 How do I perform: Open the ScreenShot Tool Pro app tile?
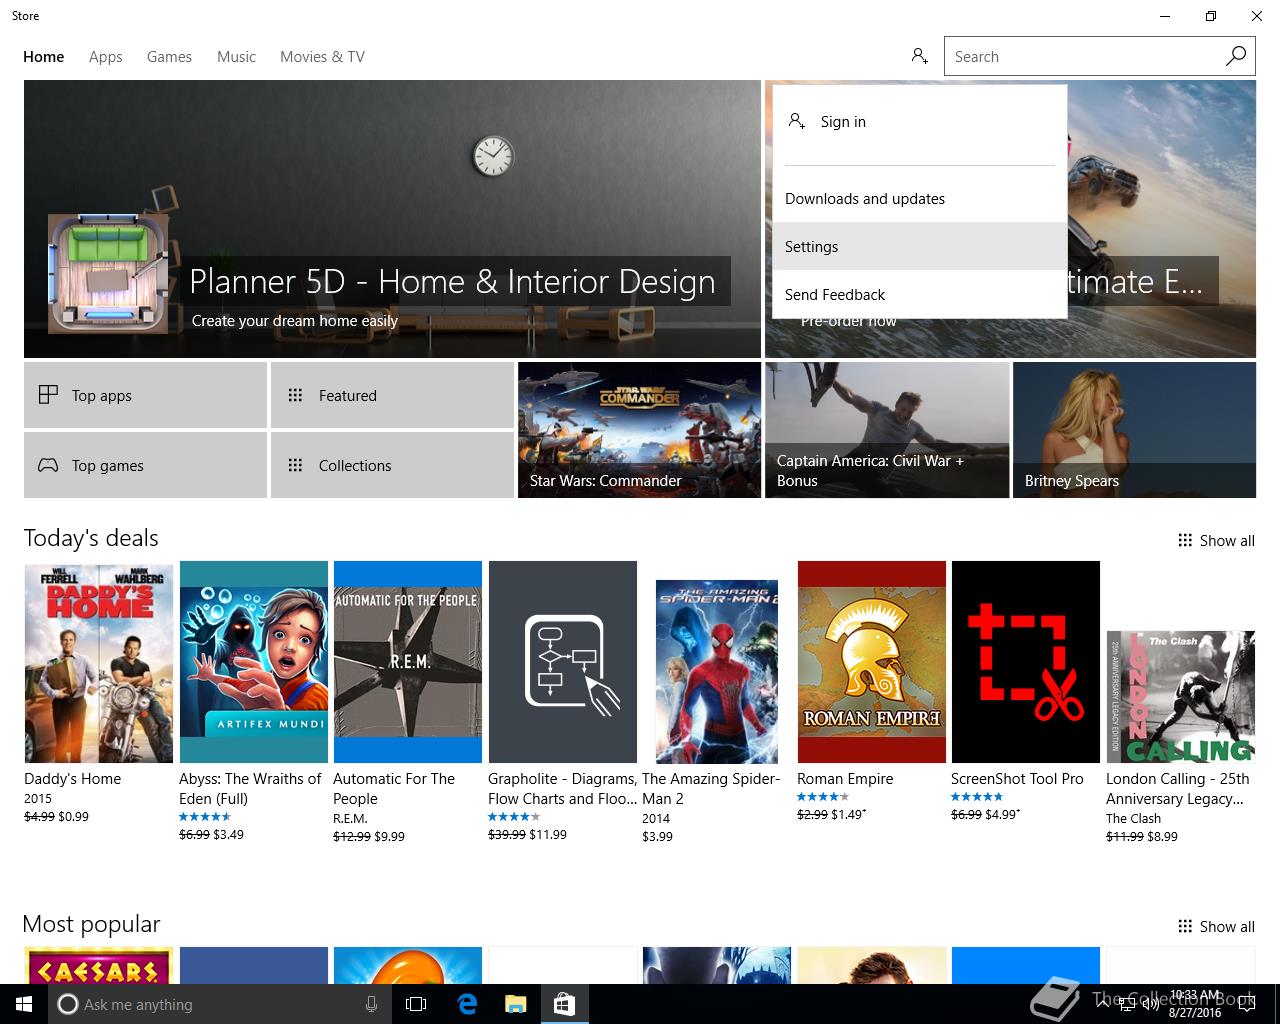[1026, 662]
